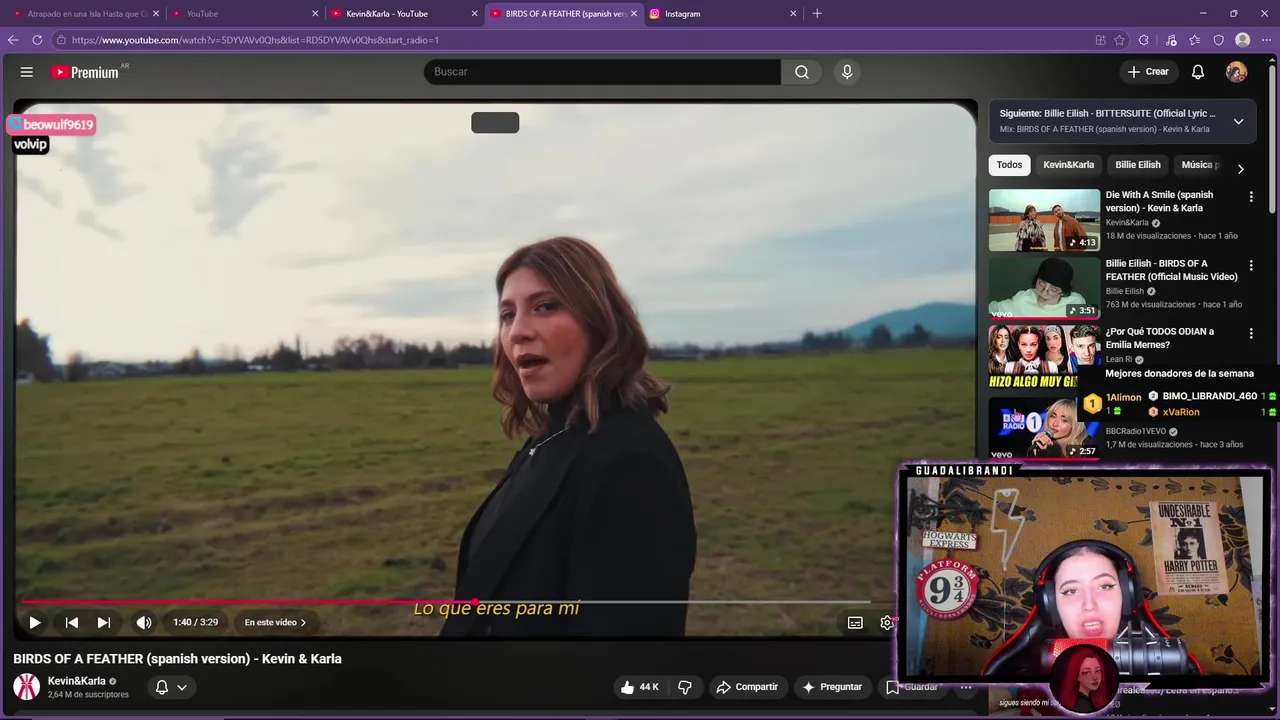Open the YouTube hamburger guide menu
1280x720 pixels.
click(27, 72)
